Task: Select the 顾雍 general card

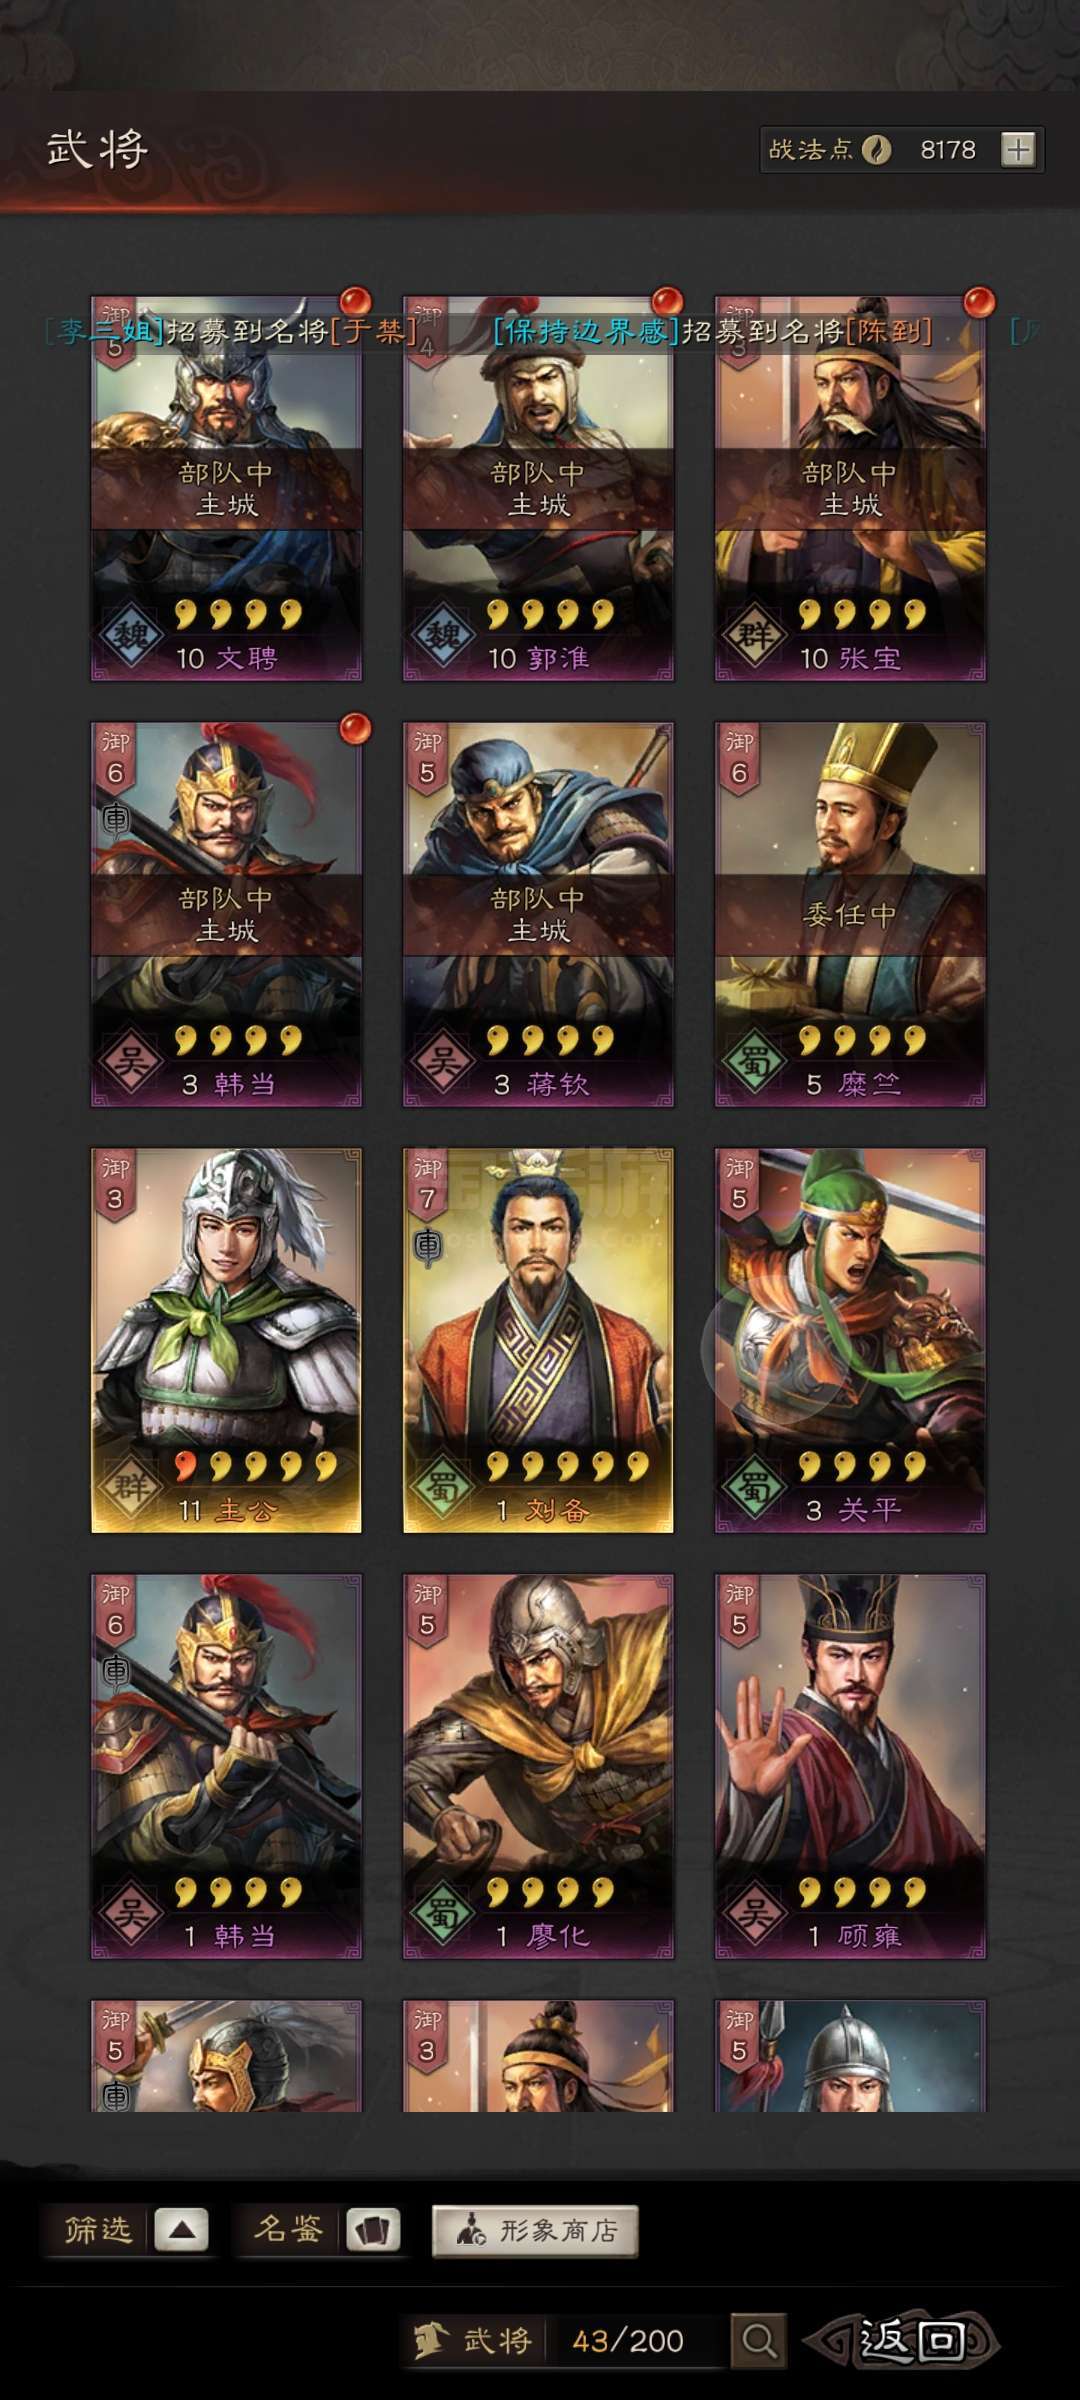Action: 850,1766
